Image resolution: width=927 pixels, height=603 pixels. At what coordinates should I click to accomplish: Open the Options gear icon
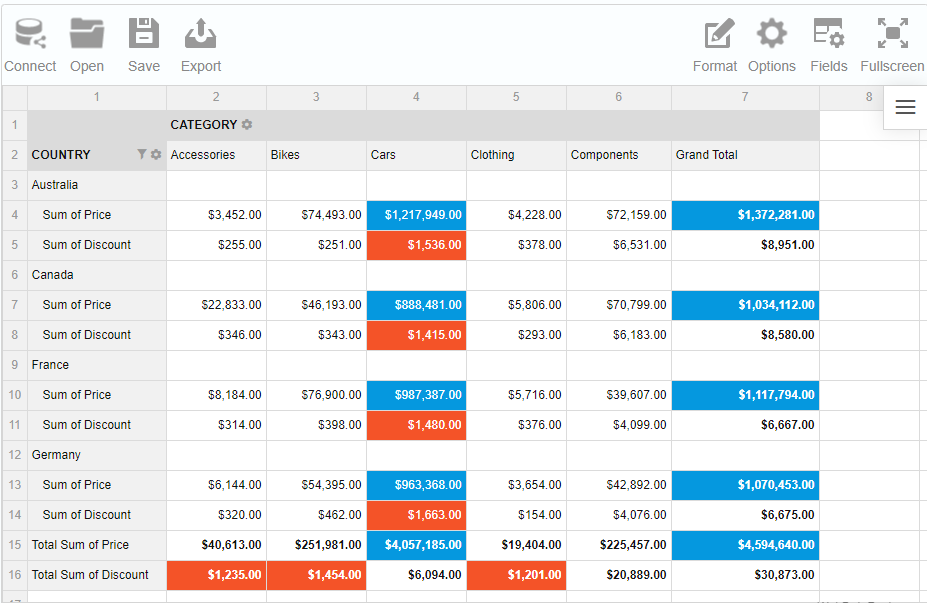click(x=772, y=35)
